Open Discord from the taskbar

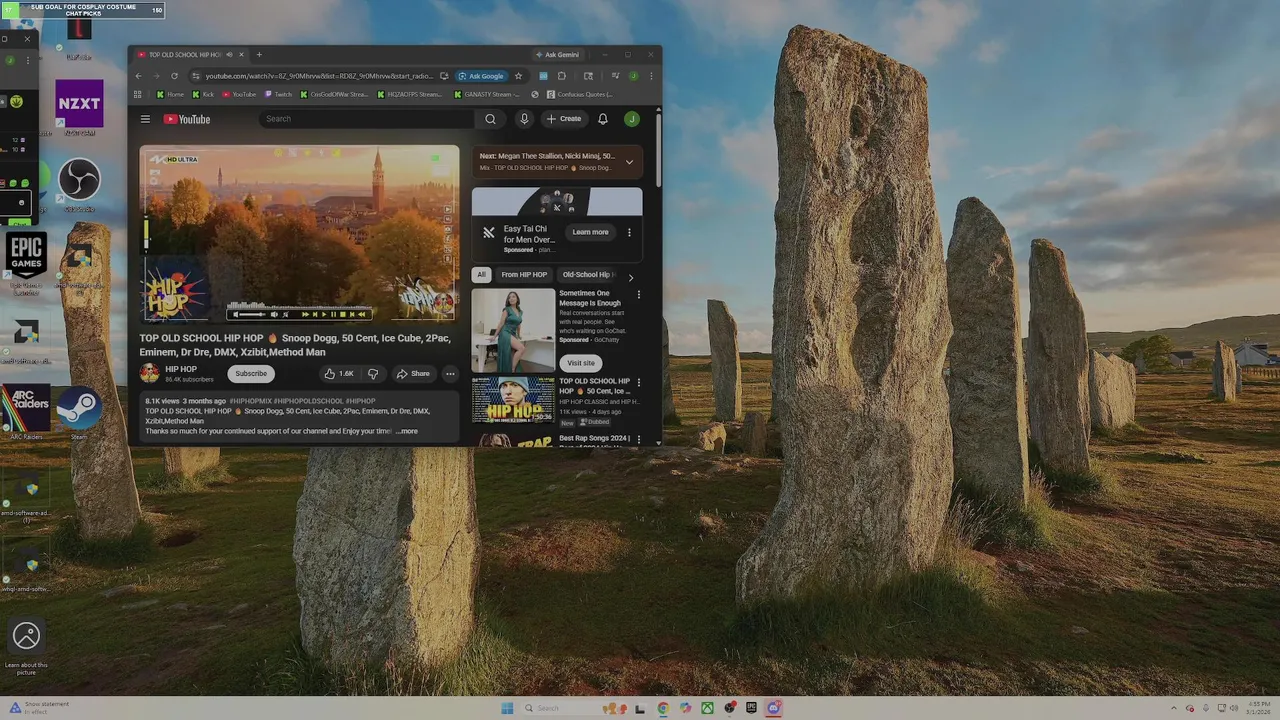click(773, 708)
